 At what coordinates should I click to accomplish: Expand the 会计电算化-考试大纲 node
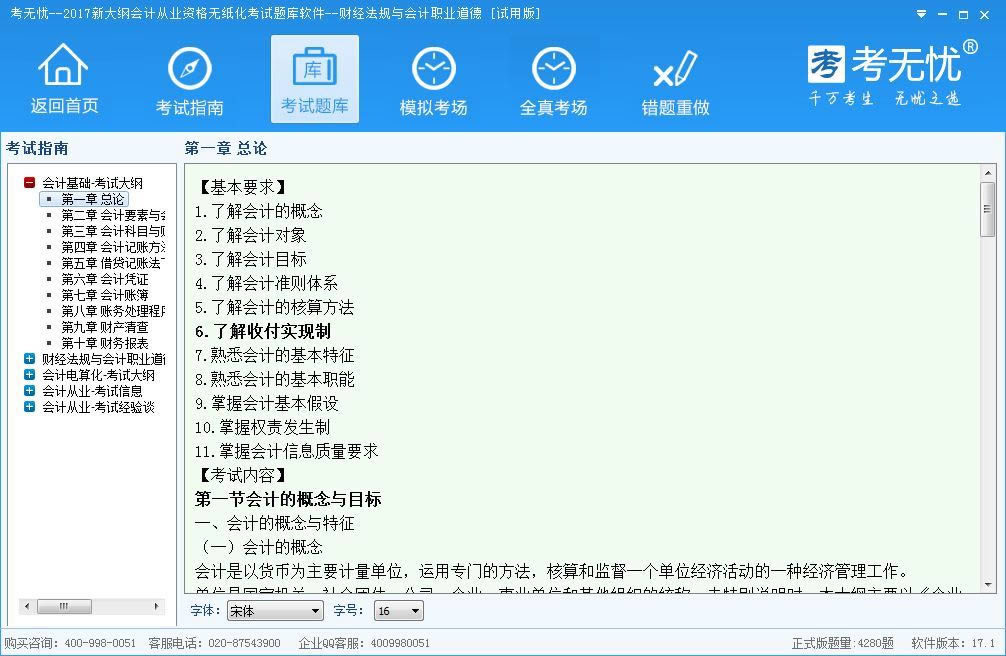click(30, 375)
